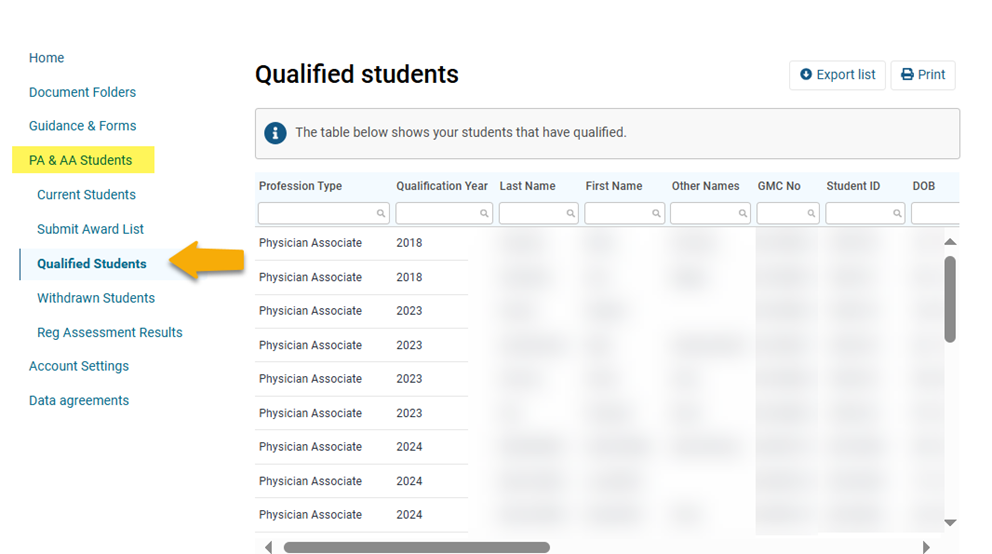Viewport: 992px width, 554px height.
Task: Click the horizontal scrollbar thumb of table
Action: click(x=417, y=547)
